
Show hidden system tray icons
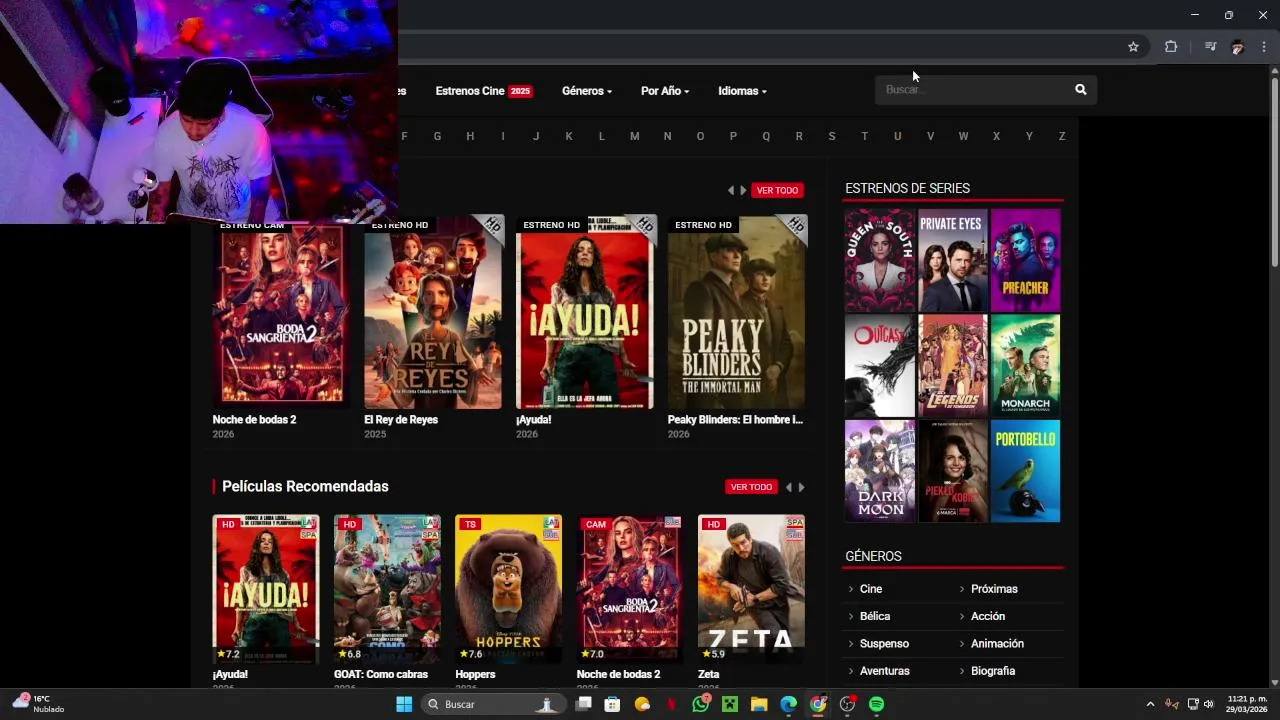(x=1150, y=704)
